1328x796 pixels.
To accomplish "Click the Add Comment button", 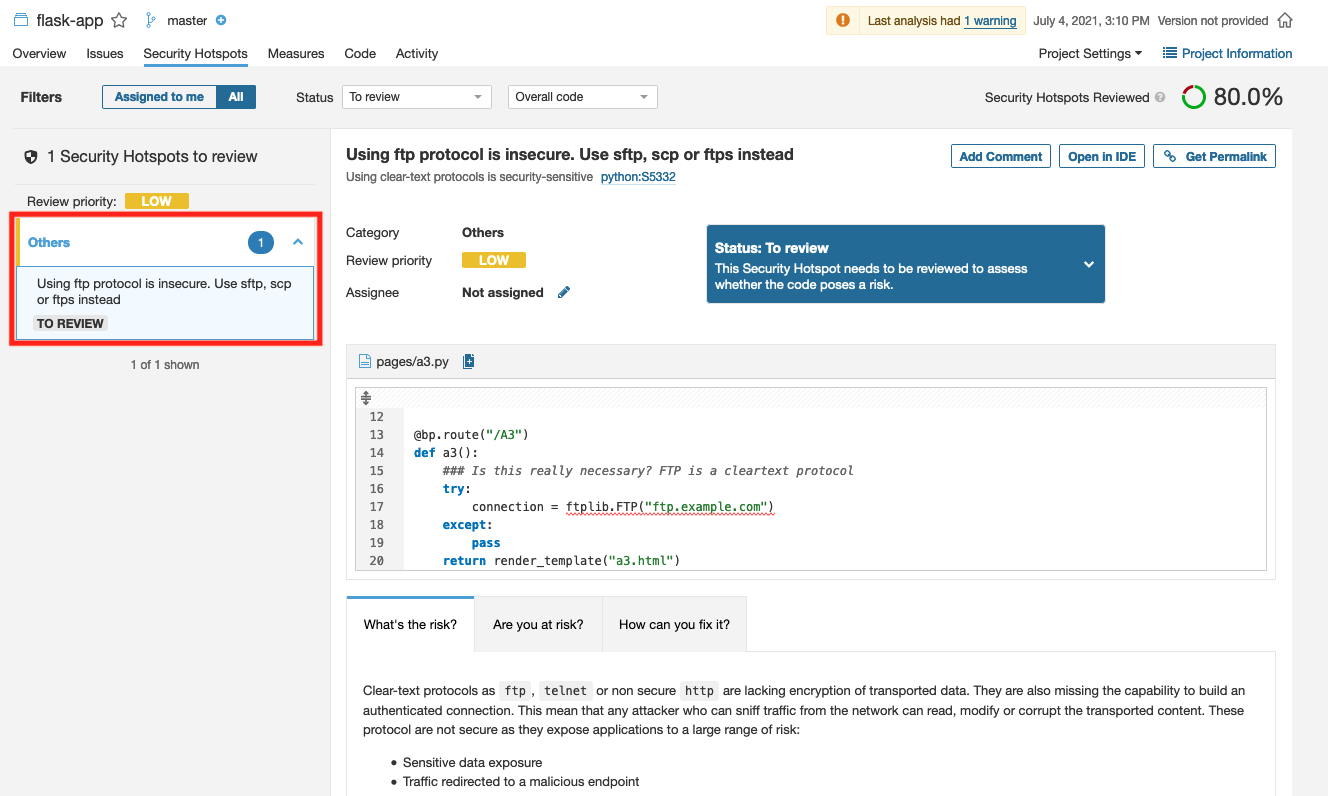I will (x=1001, y=156).
